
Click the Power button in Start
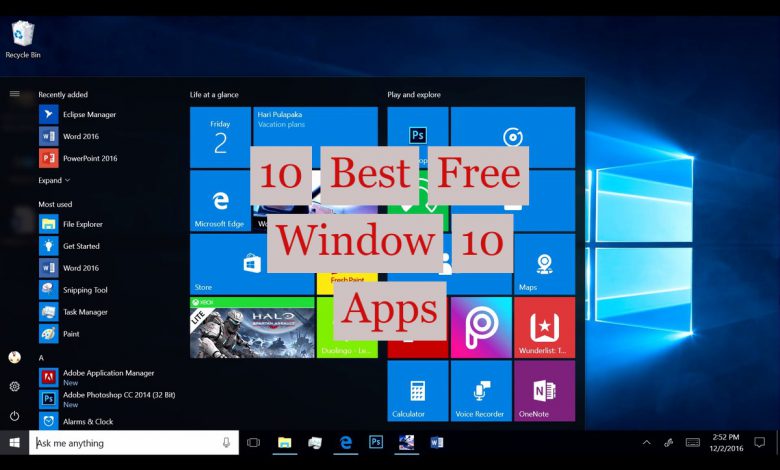pyautogui.click(x=14, y=416)
